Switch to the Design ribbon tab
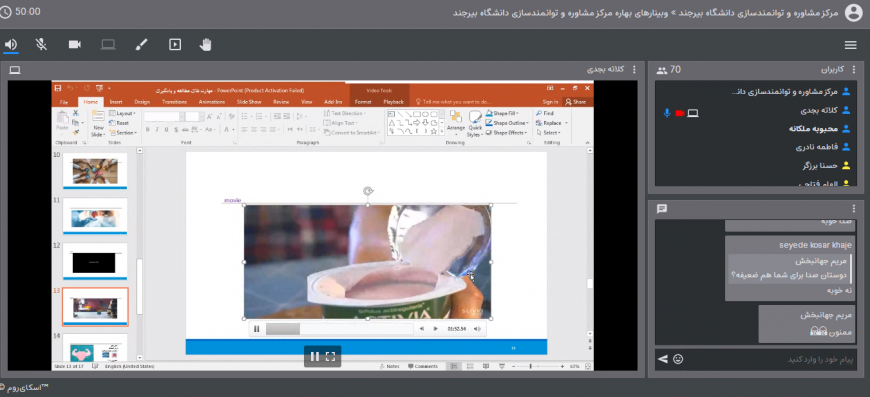 pyautogui.click(x=142, y=102)
